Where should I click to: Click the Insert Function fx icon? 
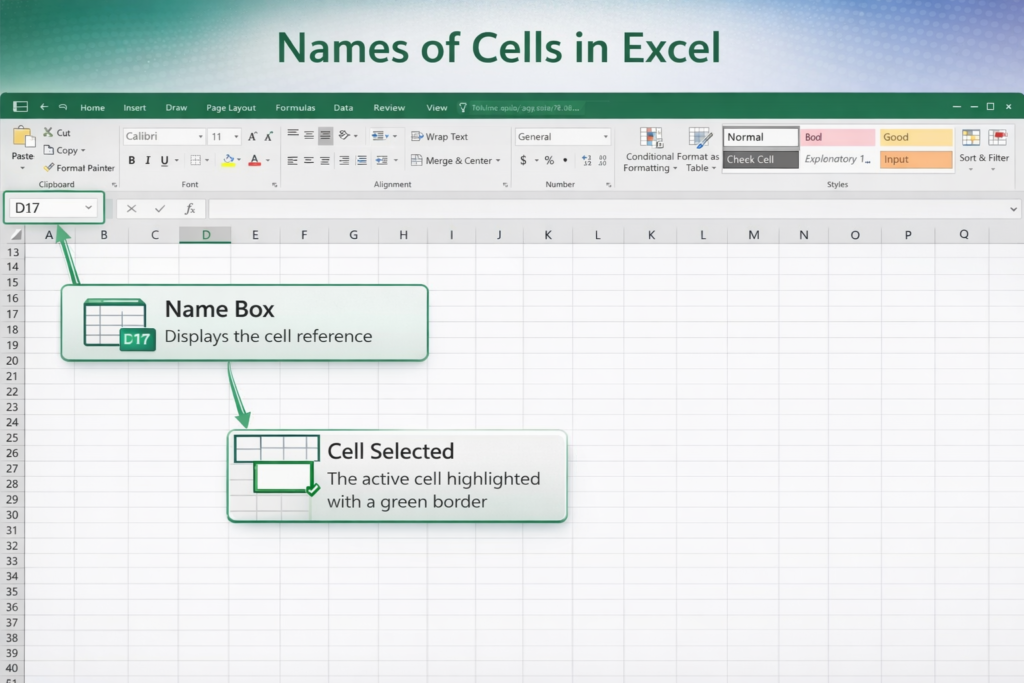(189, 209)
